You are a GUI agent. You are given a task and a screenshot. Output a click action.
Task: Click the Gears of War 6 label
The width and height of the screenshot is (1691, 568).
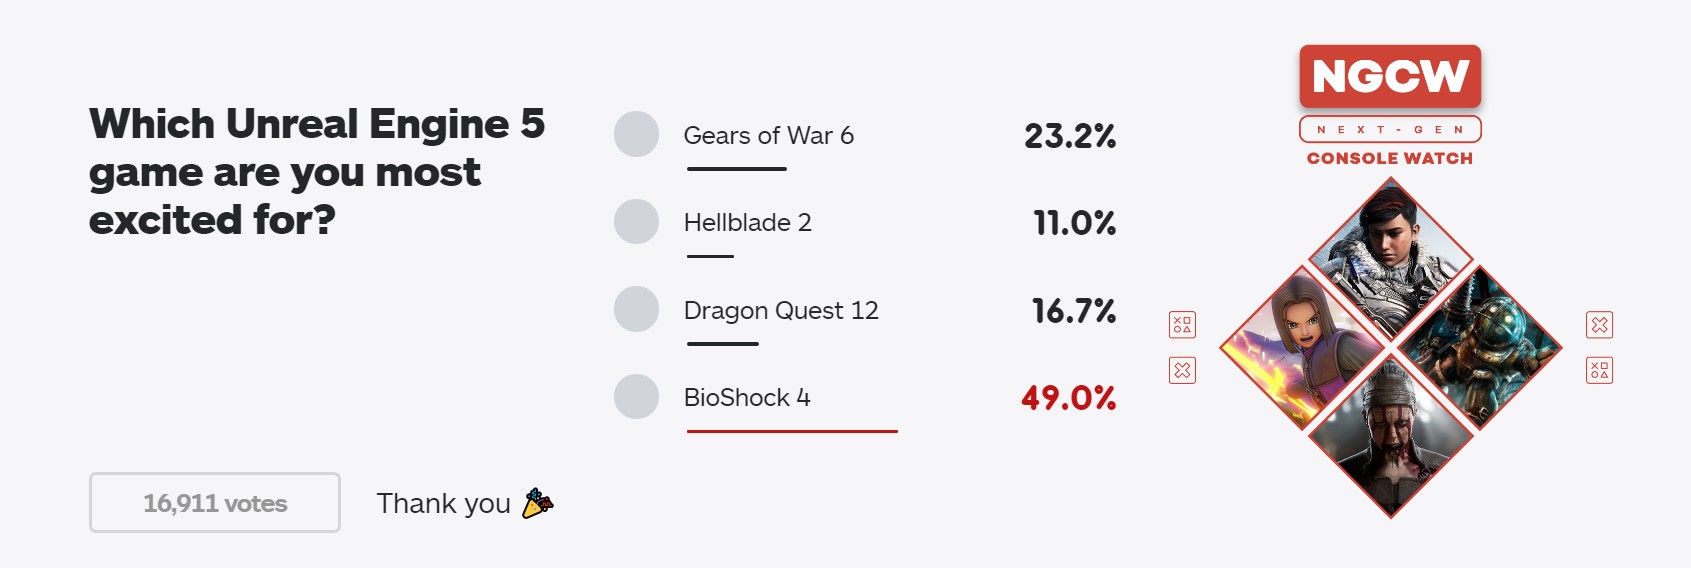click(x=768, y=135)
